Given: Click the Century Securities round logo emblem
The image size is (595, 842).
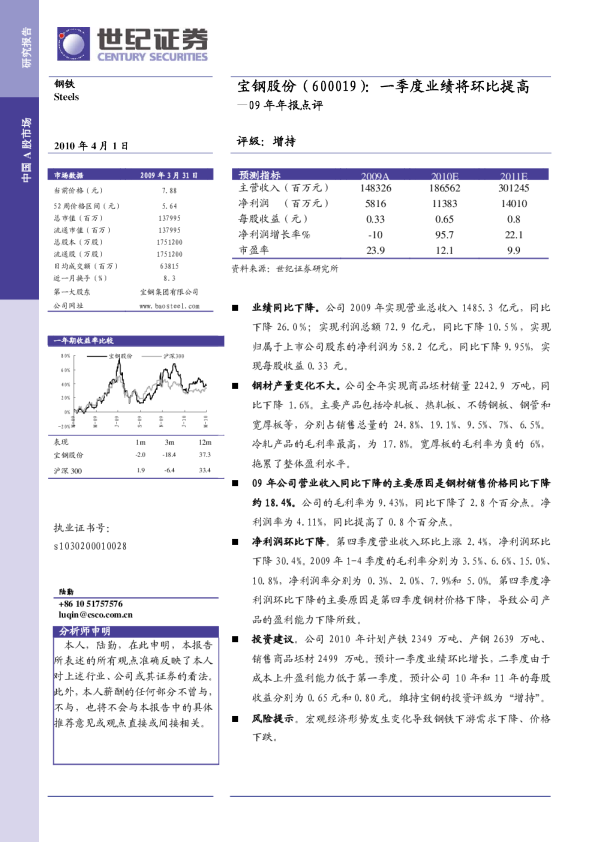Looking at the screenshot, I should click(x=74, y=44).
